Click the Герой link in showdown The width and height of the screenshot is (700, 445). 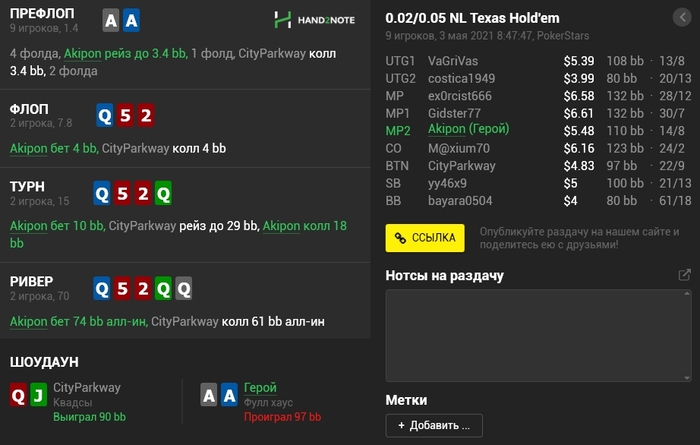[260, 388]
